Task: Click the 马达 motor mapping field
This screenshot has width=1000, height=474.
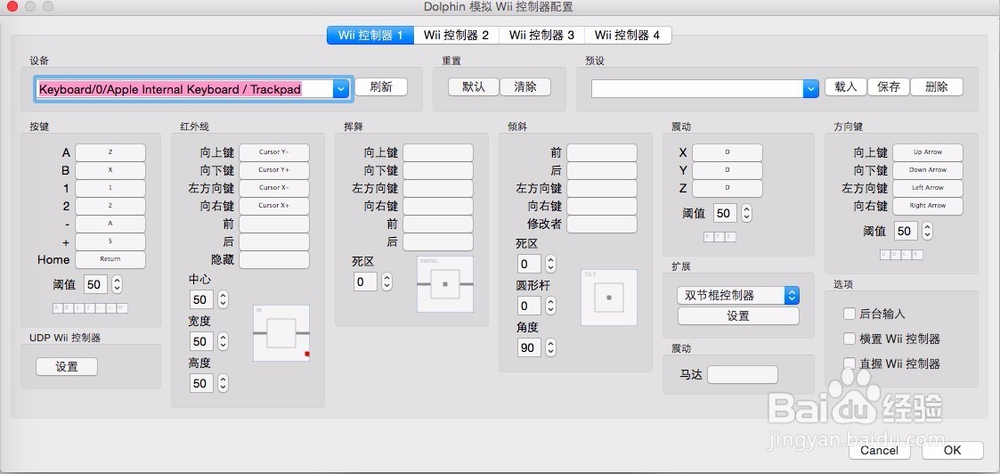Action: 742,374
